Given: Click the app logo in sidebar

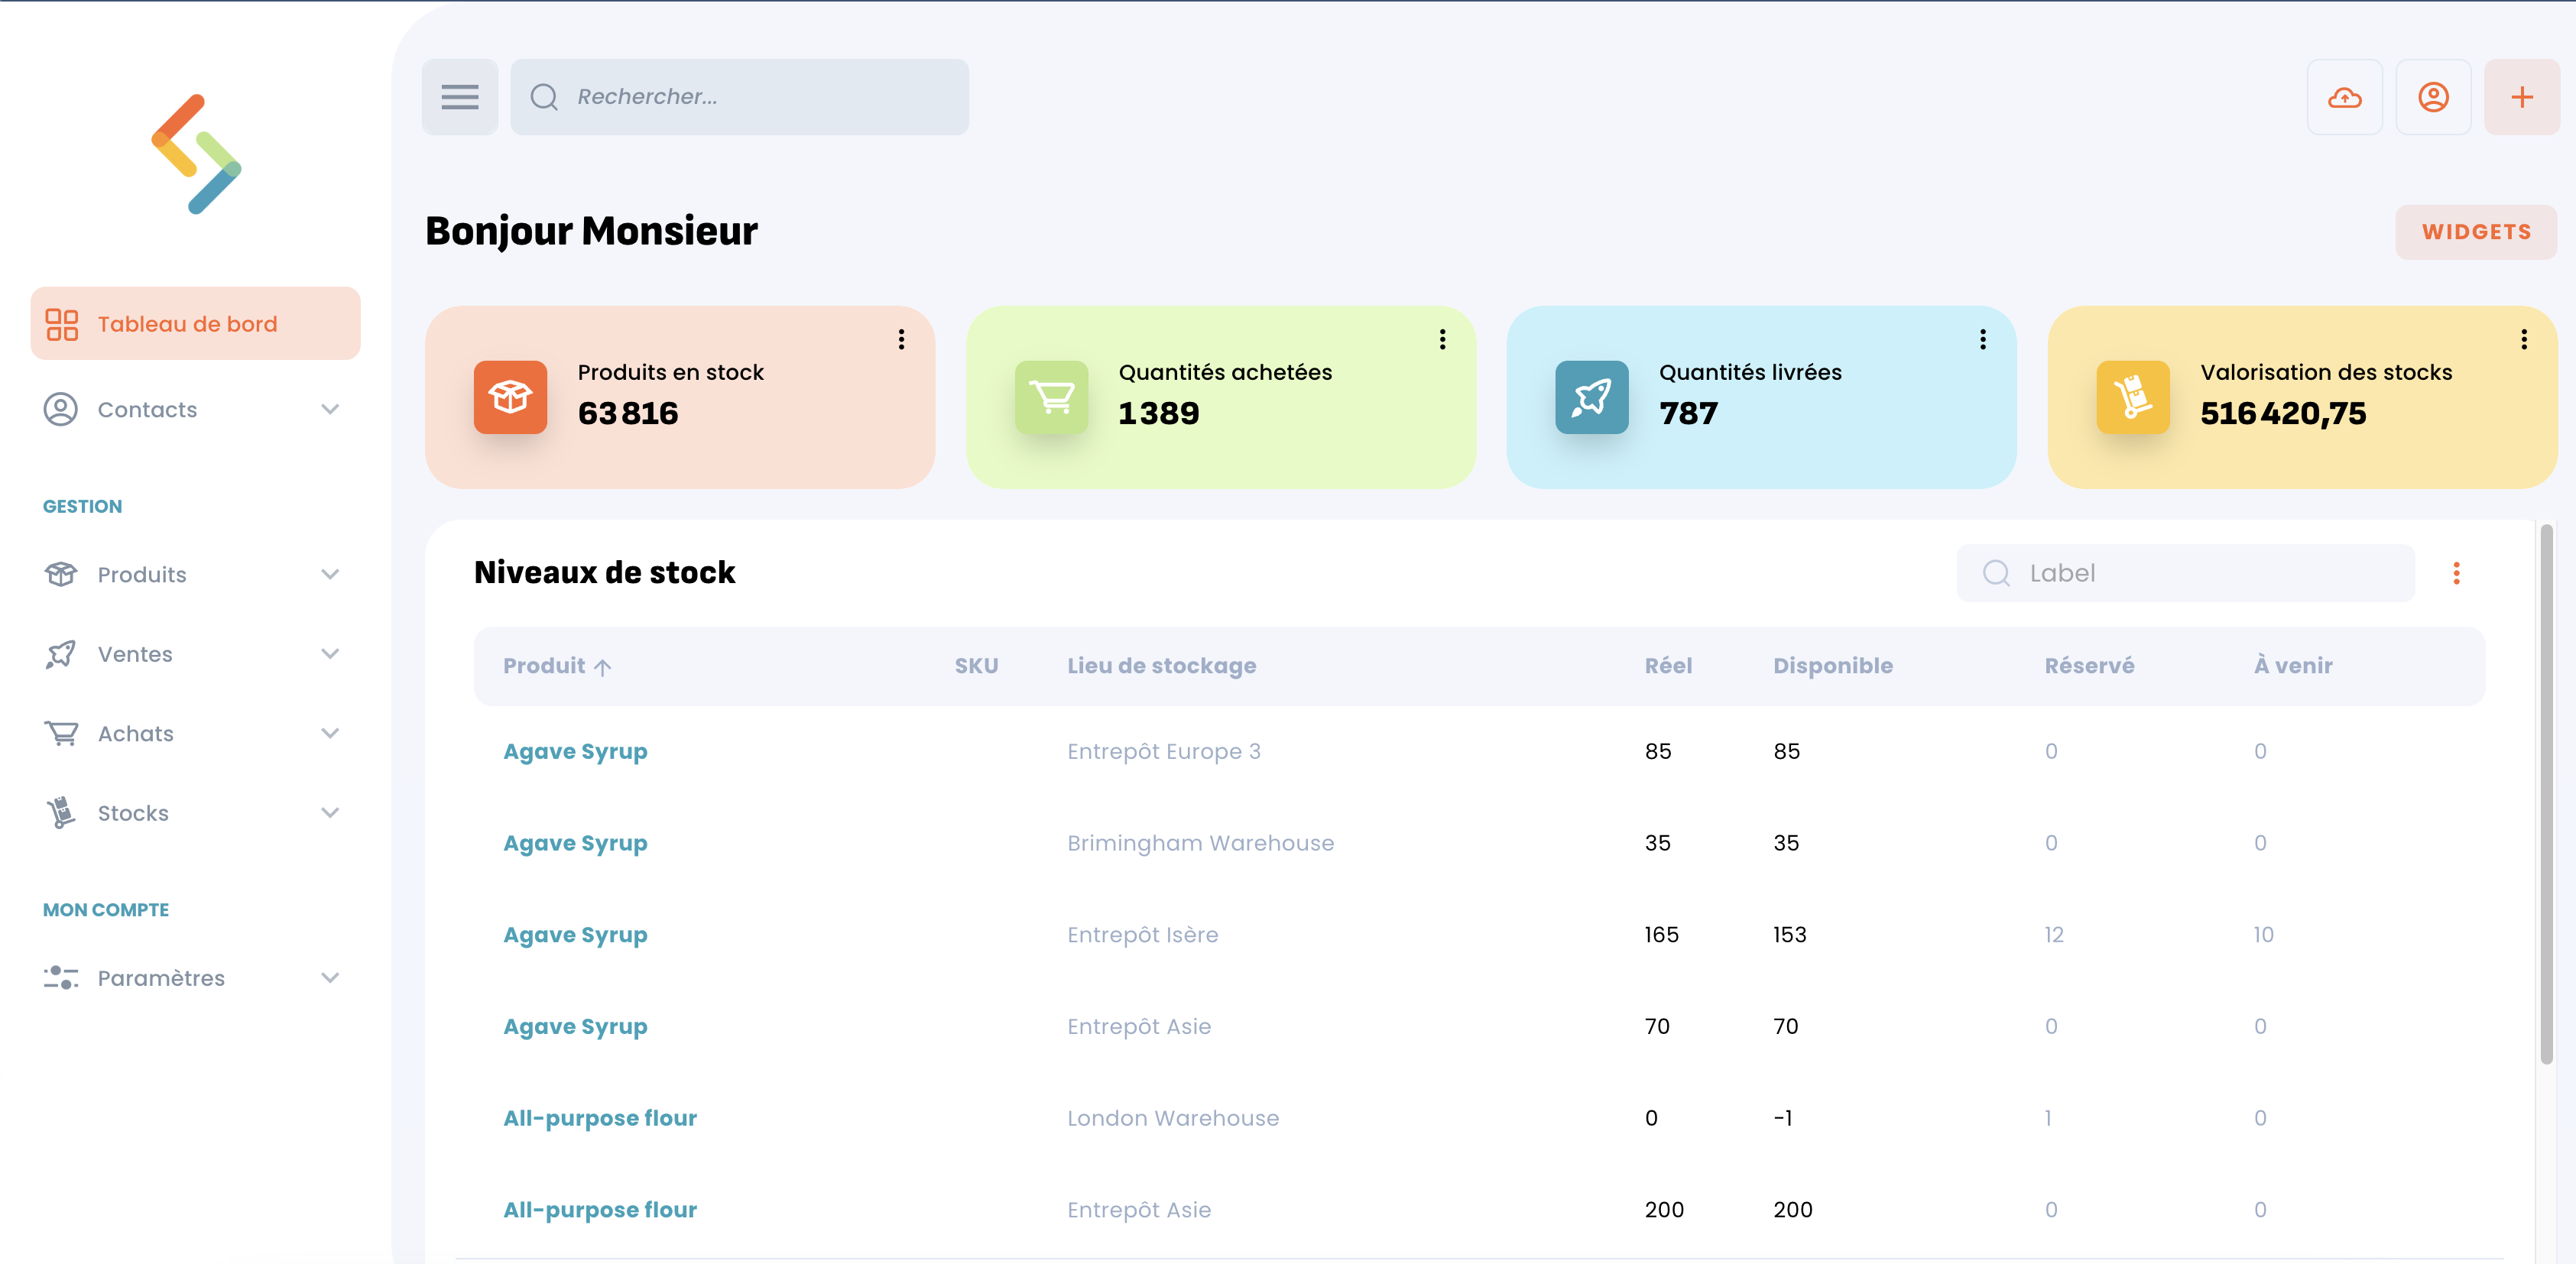Looking at the screenshot, I should (x=196, y=154).
